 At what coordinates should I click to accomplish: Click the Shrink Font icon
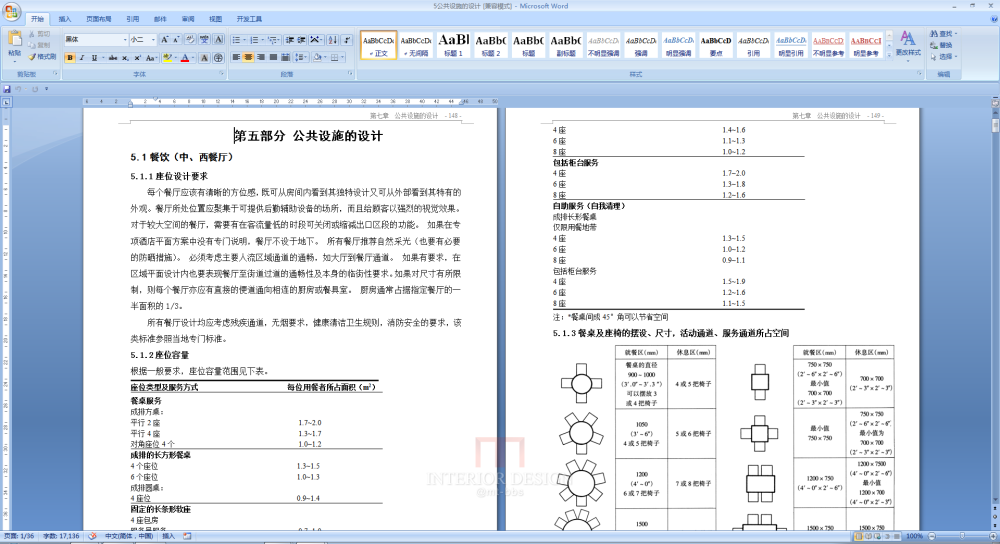coord(177,40)
